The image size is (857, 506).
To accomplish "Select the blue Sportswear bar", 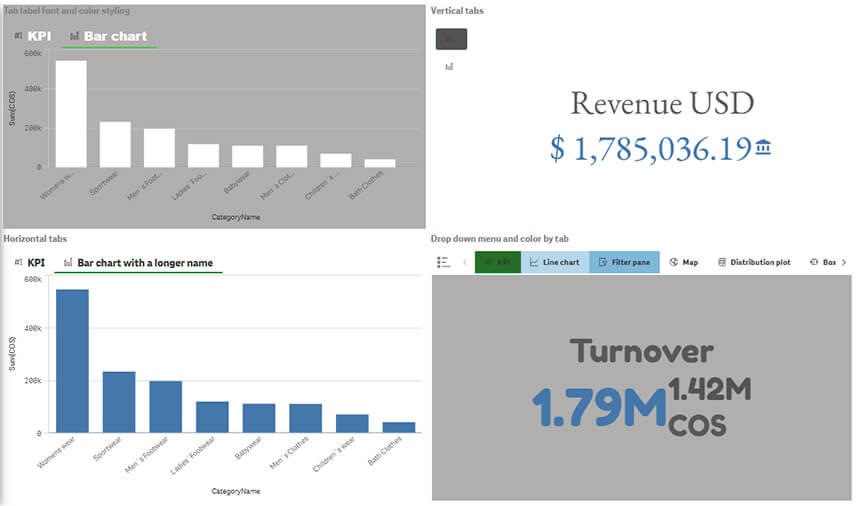I will pos(119,402).
